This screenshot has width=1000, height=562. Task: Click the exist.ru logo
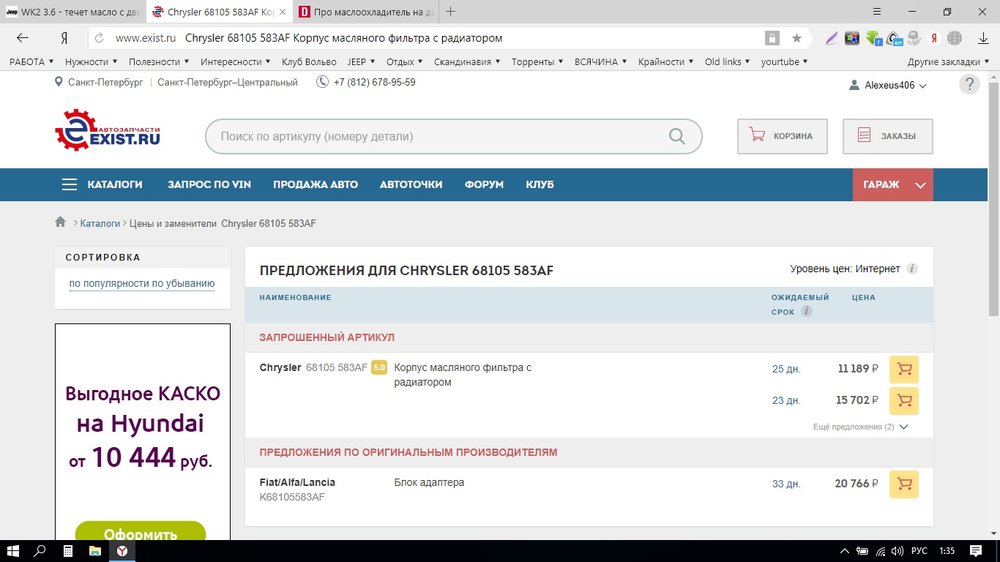107,130
